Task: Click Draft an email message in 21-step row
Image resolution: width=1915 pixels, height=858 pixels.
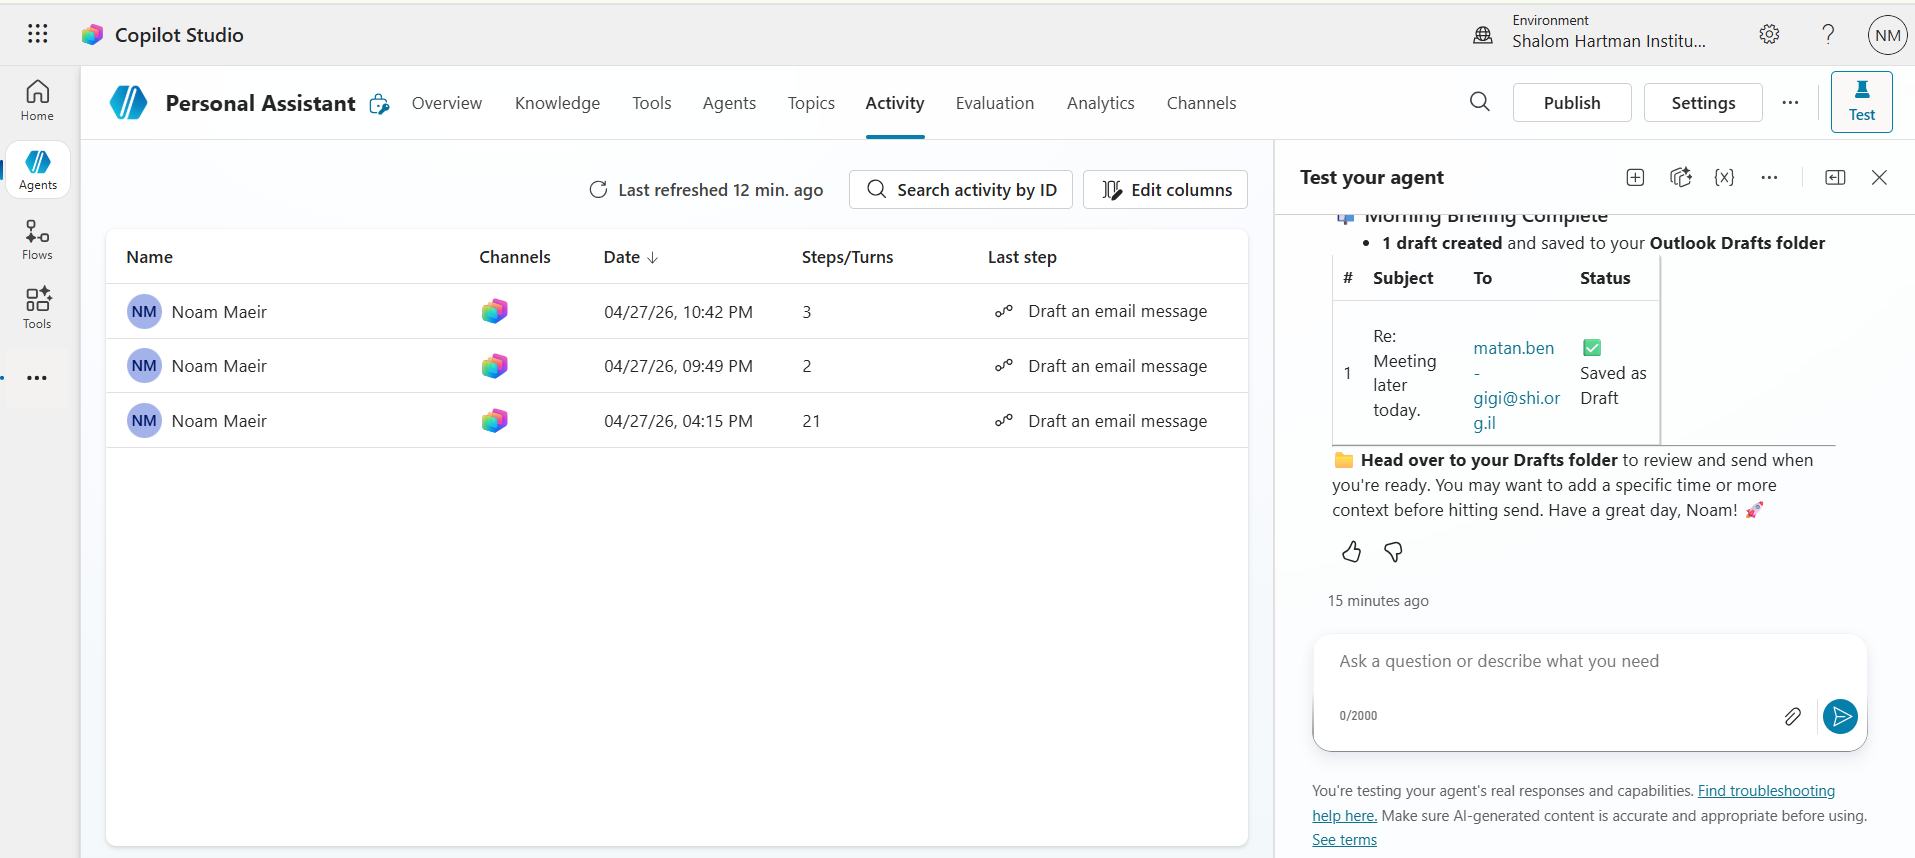Action: click(x=1117, y=421)
